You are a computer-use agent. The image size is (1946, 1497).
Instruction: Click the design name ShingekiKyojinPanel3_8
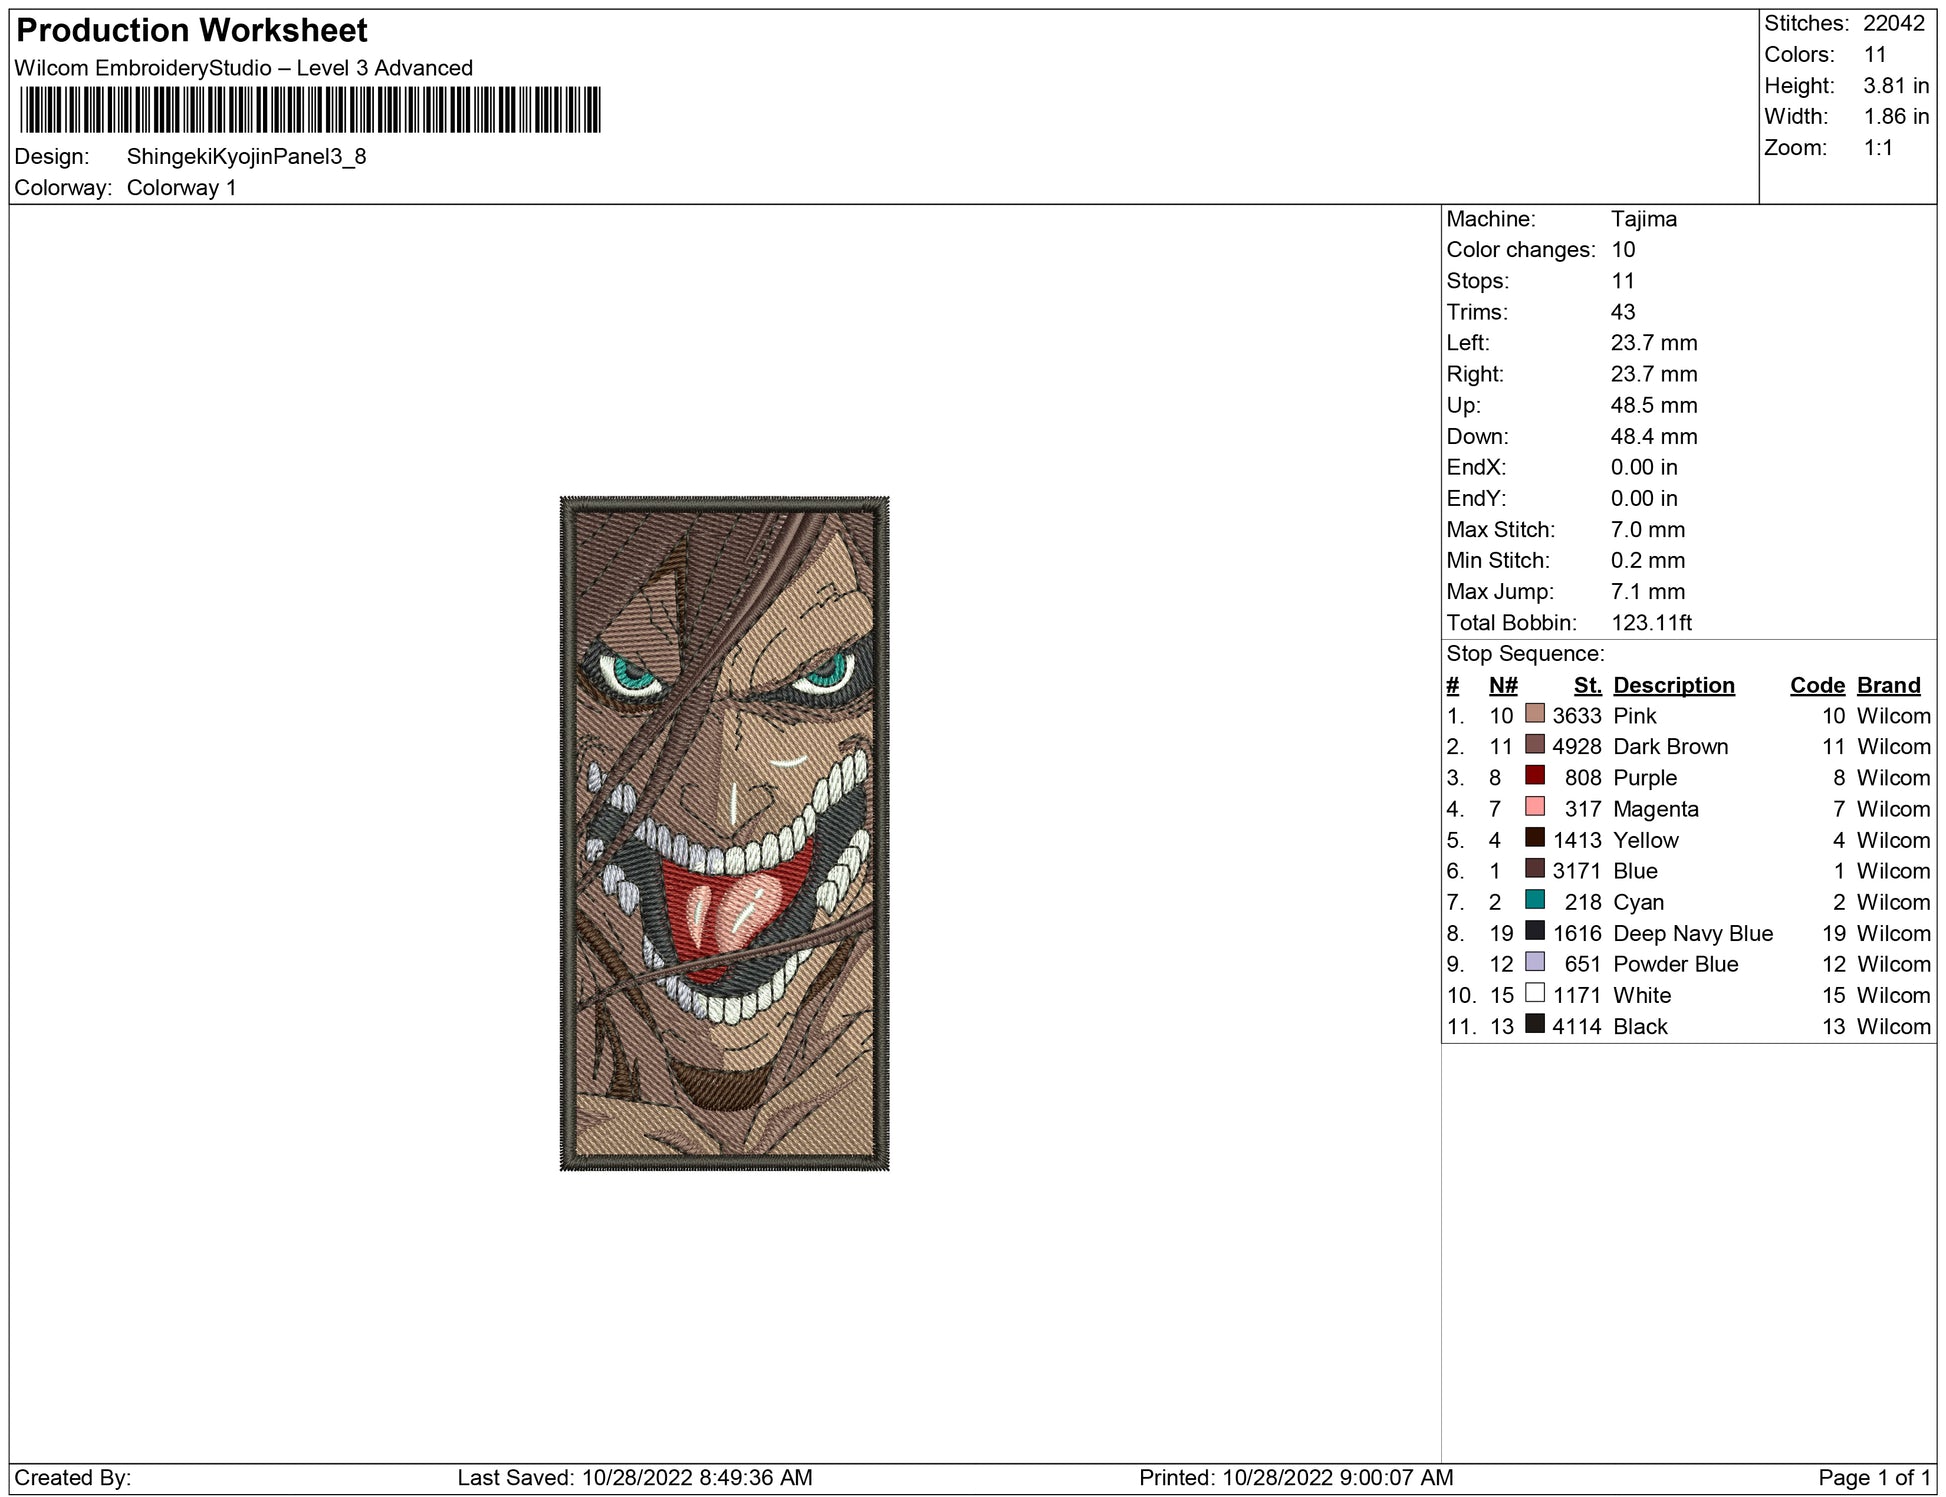coord(246,157)
